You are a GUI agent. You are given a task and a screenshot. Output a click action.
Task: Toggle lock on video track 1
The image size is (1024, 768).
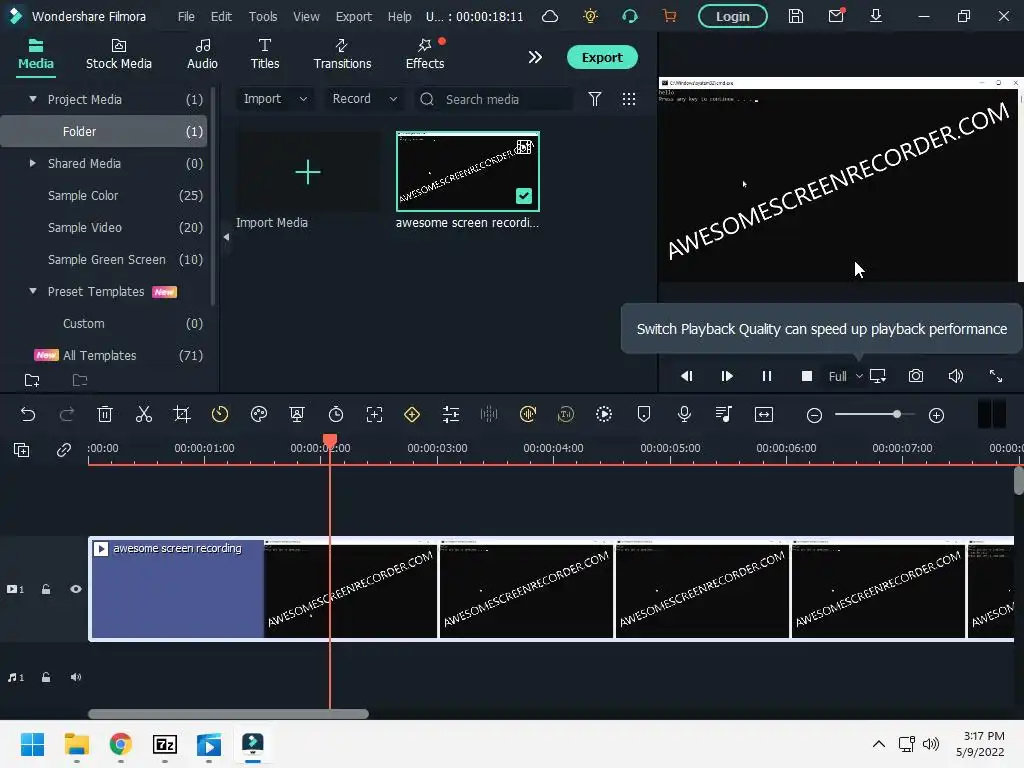click(x=46, y=588)
